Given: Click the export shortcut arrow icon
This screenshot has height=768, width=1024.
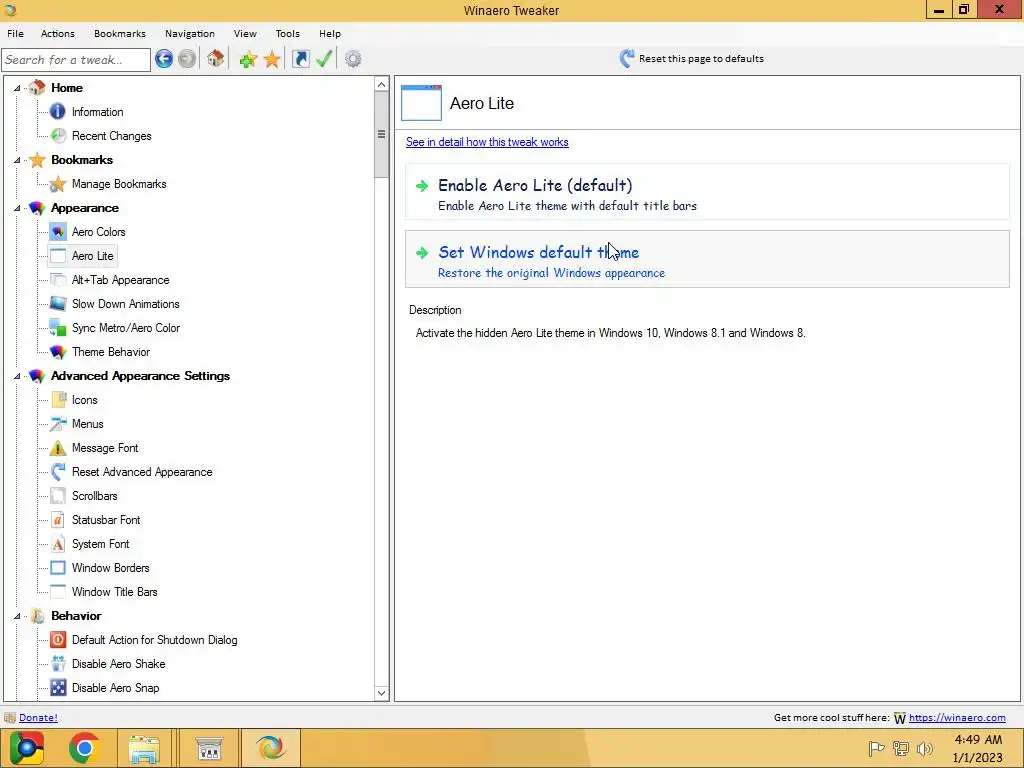Looking at the screenshot, I should point(300,59).
